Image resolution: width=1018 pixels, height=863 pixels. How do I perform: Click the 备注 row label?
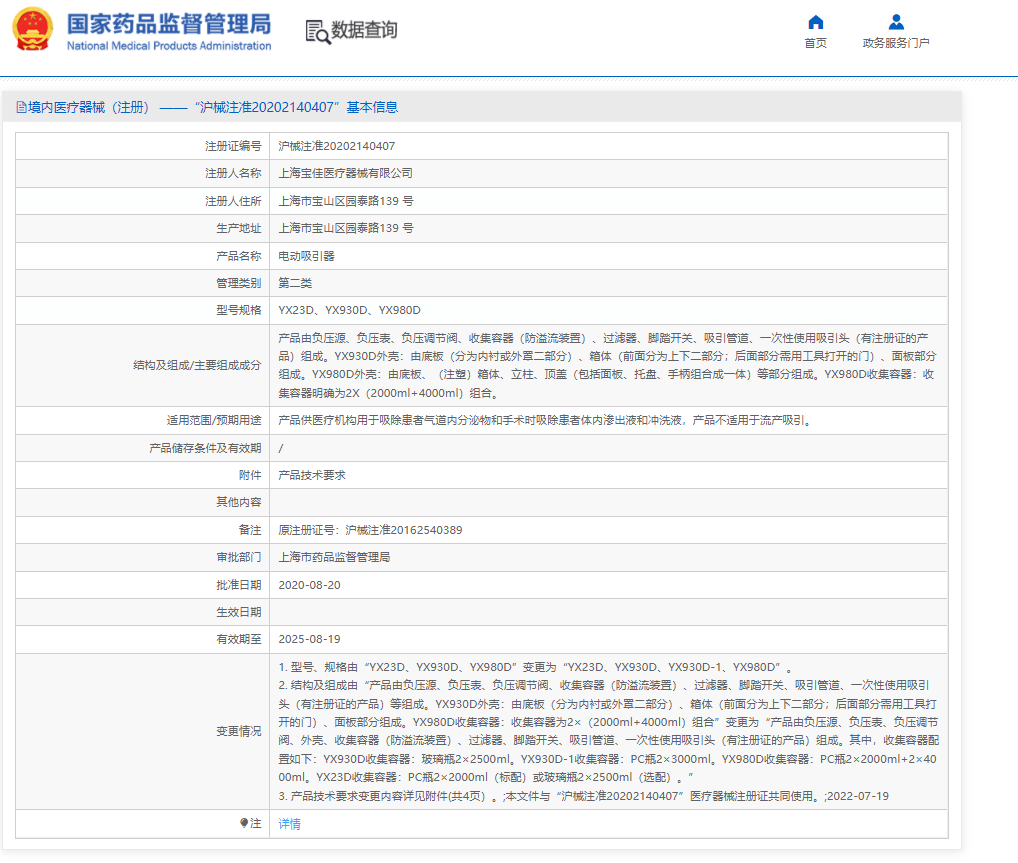click(x=250, y=530)
